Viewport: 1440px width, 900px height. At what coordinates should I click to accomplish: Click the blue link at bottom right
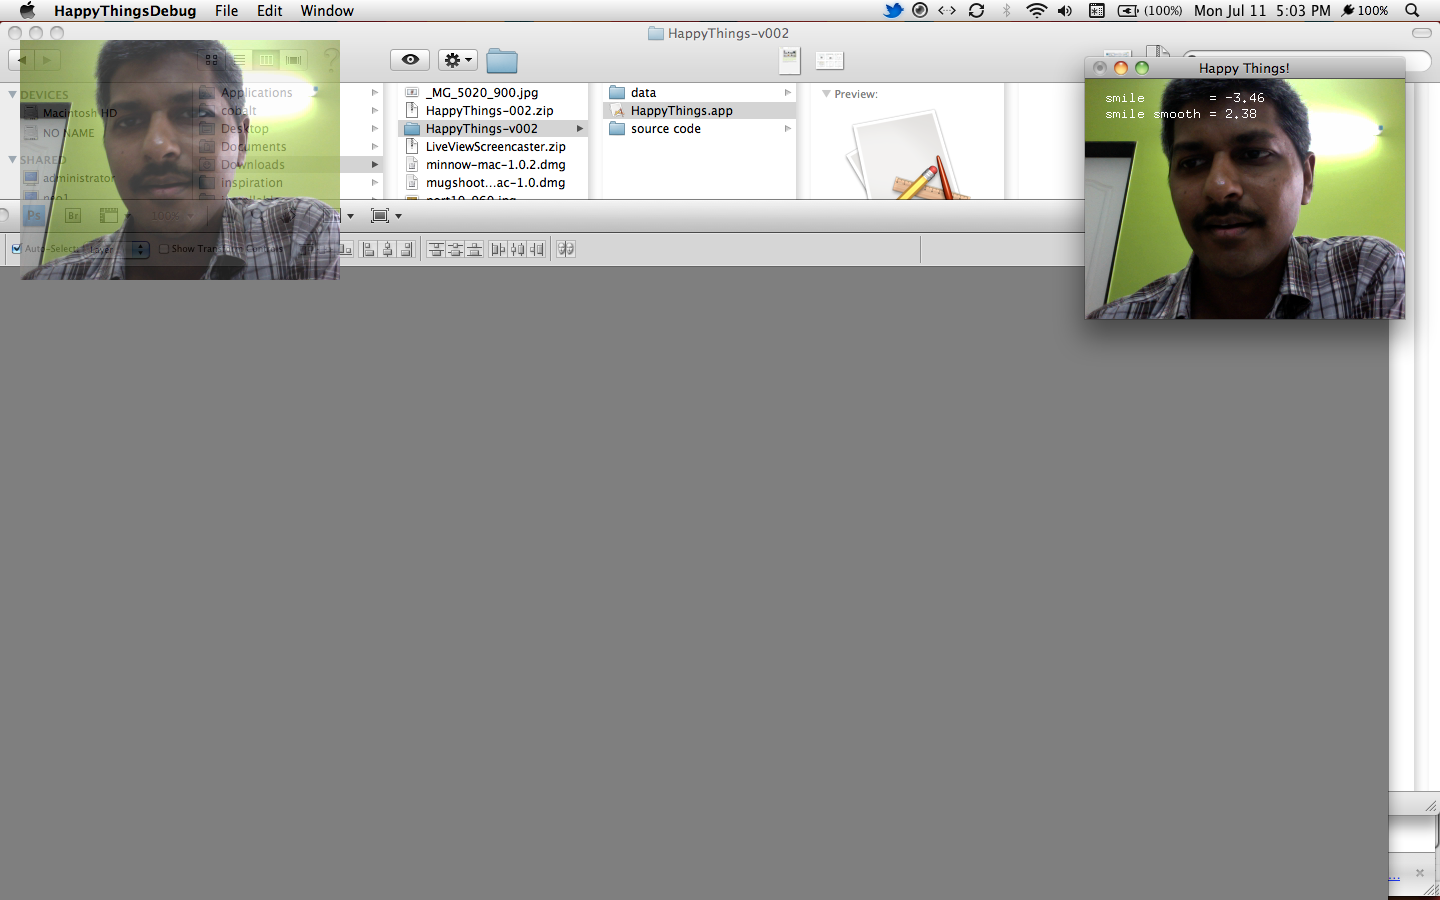(x=1394, y=878)
